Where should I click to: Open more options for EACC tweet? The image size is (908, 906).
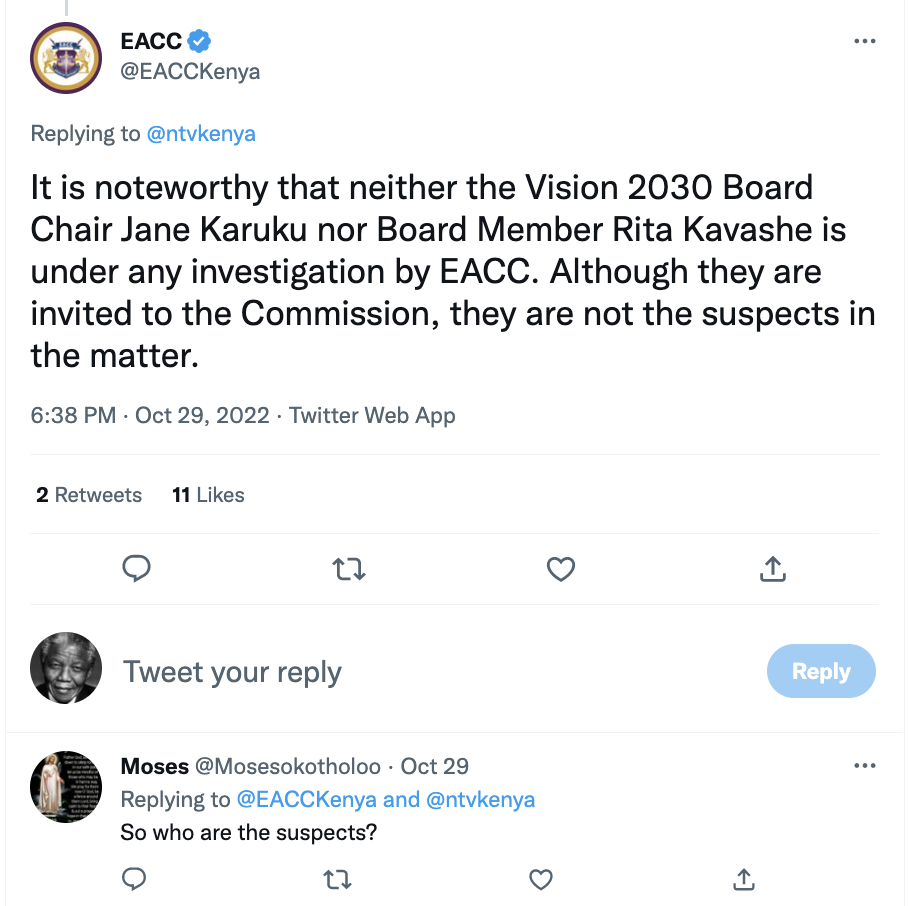pos(864,41)
